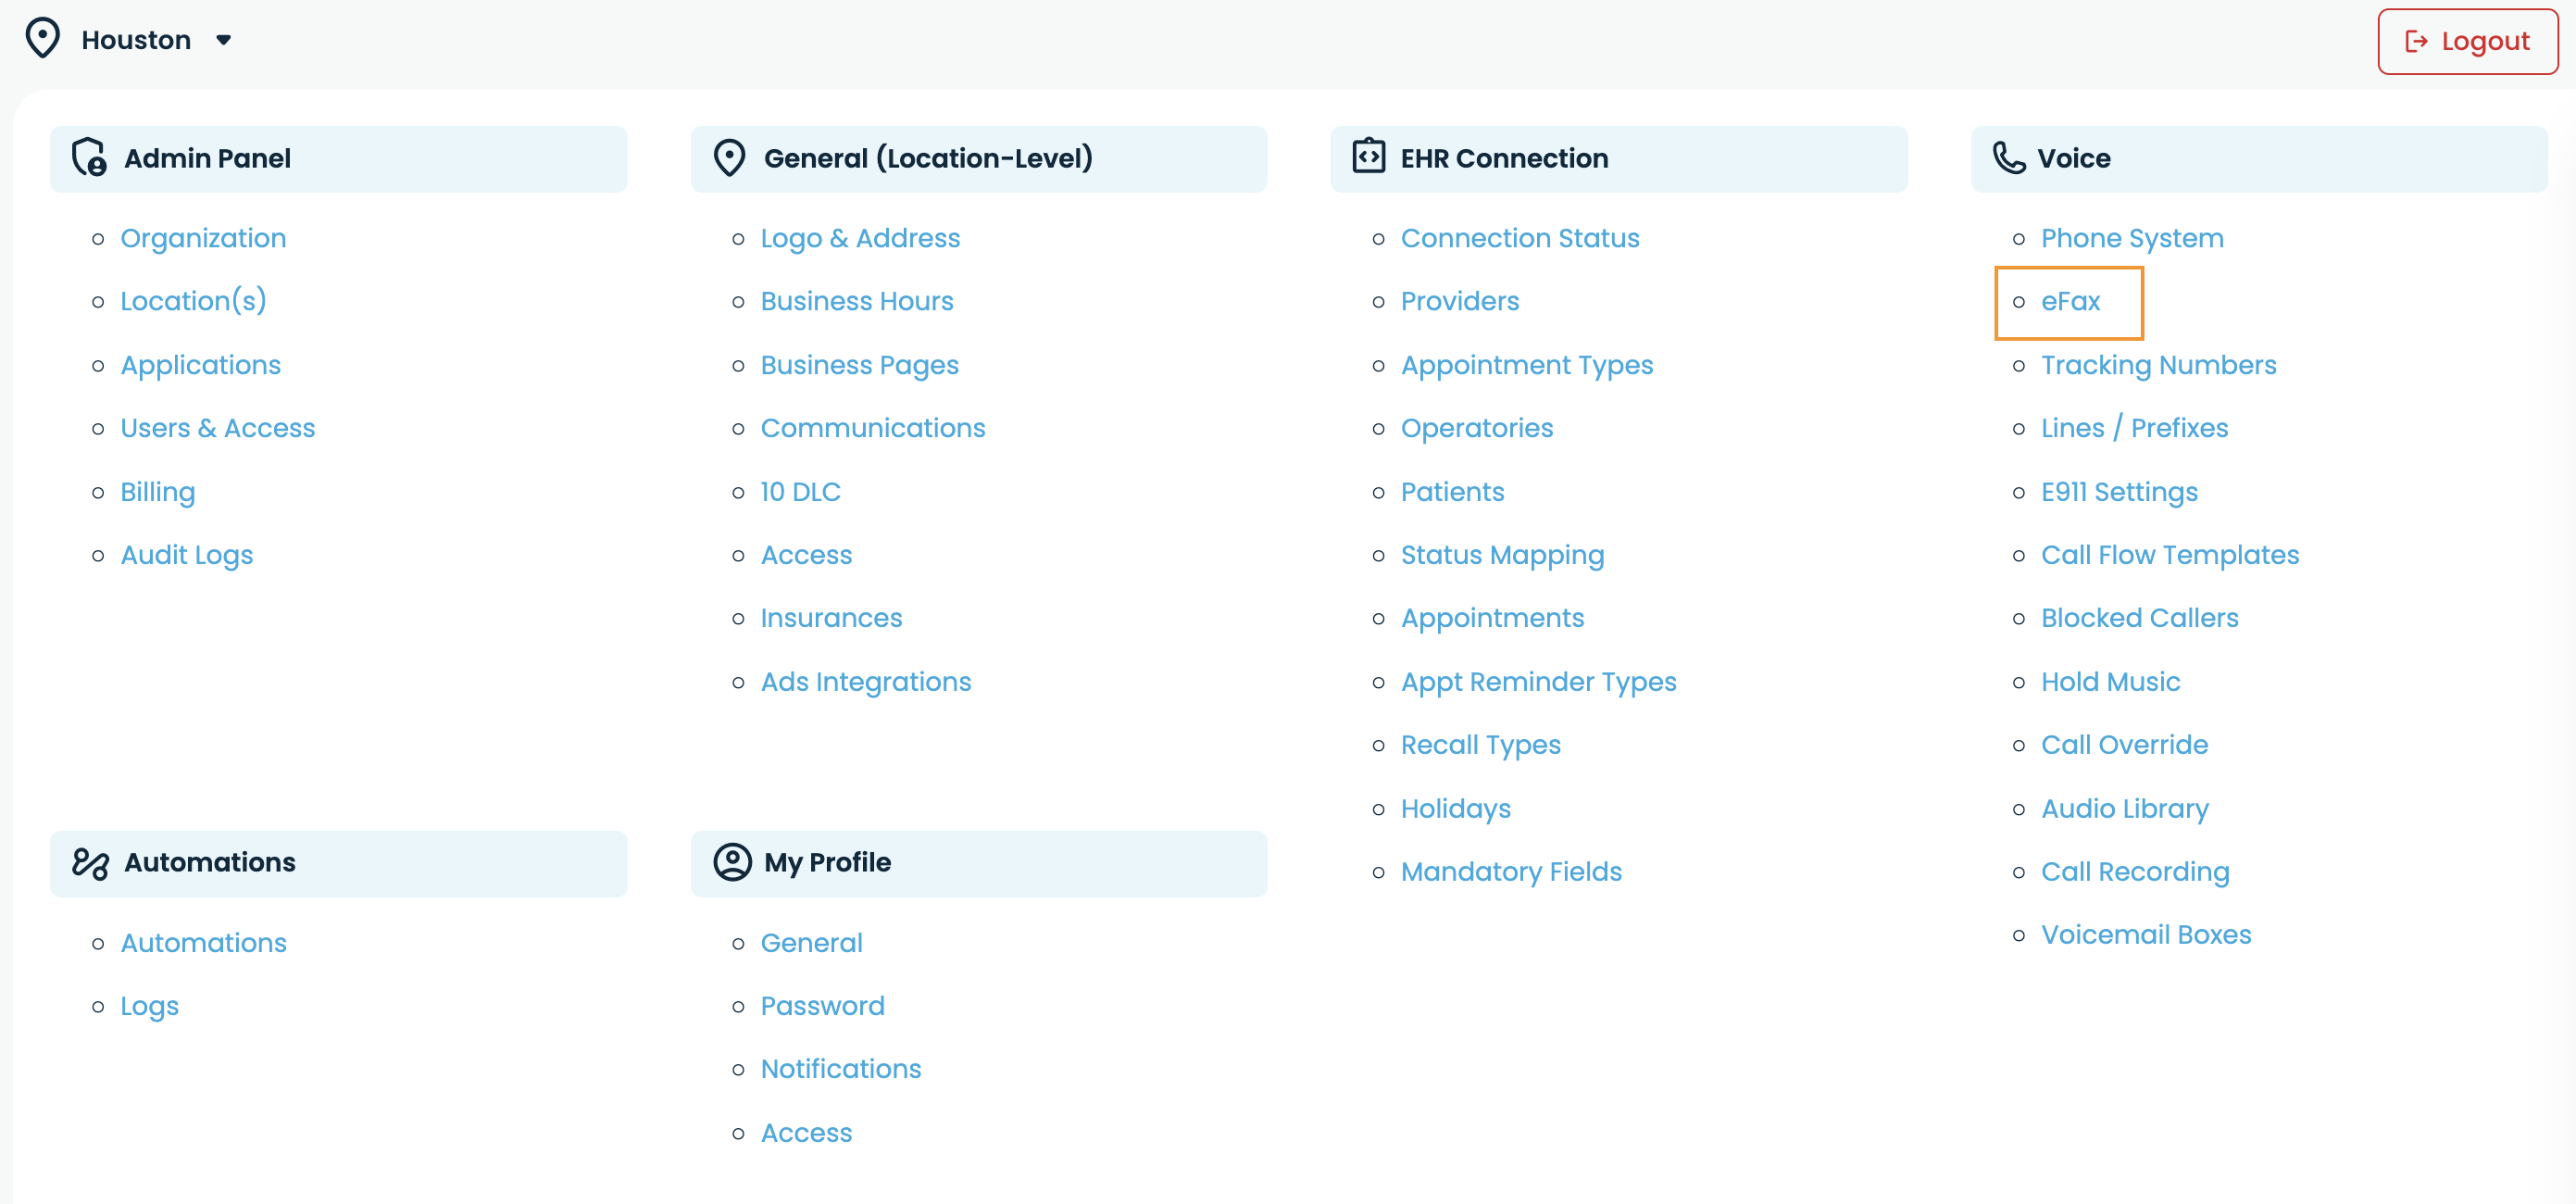Go to Appt Reminder Types
This screenshot has width=2576, height=1204.
1538,682
